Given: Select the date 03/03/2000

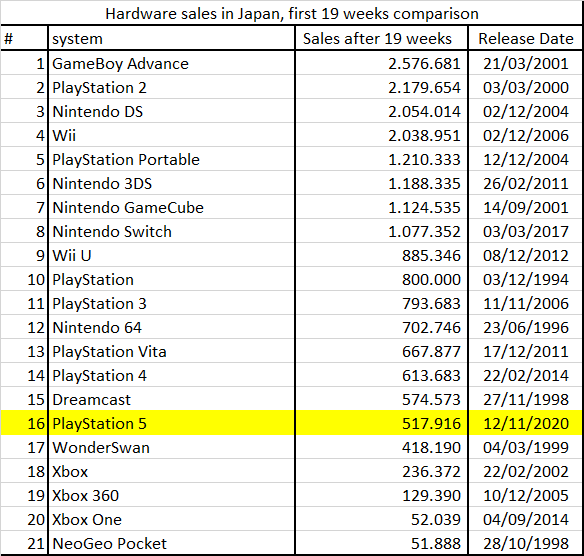Looking at the screenshot, I should click(x=526, y=88).
